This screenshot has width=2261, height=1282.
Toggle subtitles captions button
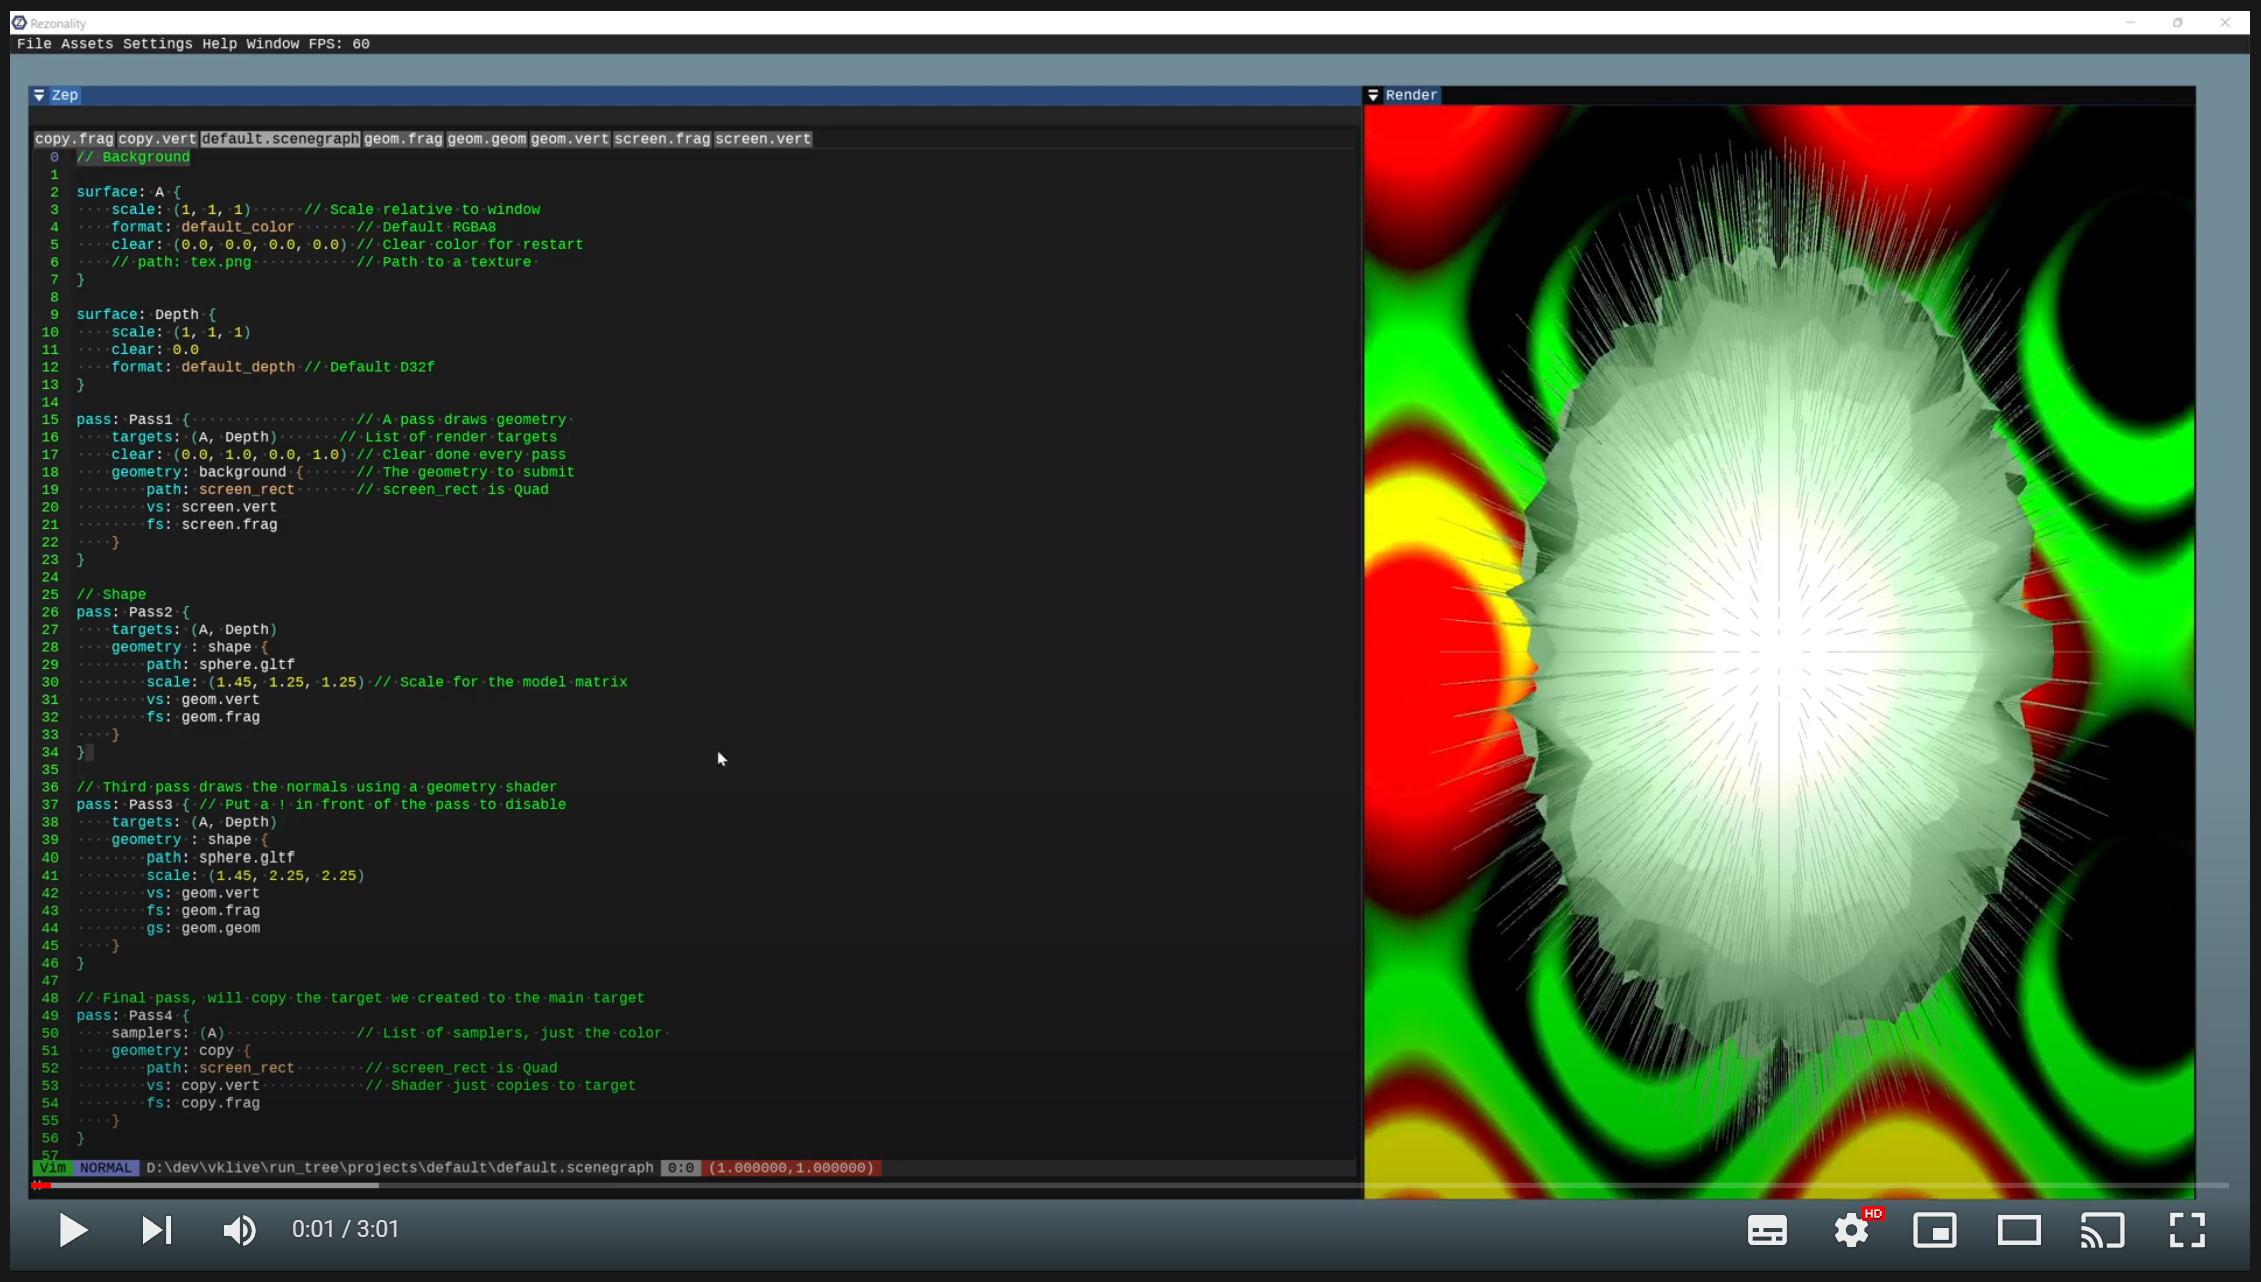coord(1767,1230)
